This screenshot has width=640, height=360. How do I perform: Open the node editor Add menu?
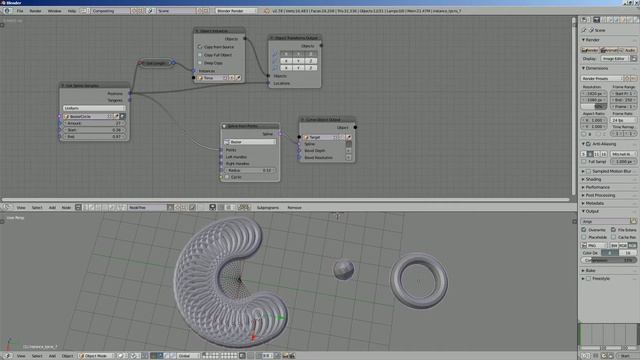point(52,208)
